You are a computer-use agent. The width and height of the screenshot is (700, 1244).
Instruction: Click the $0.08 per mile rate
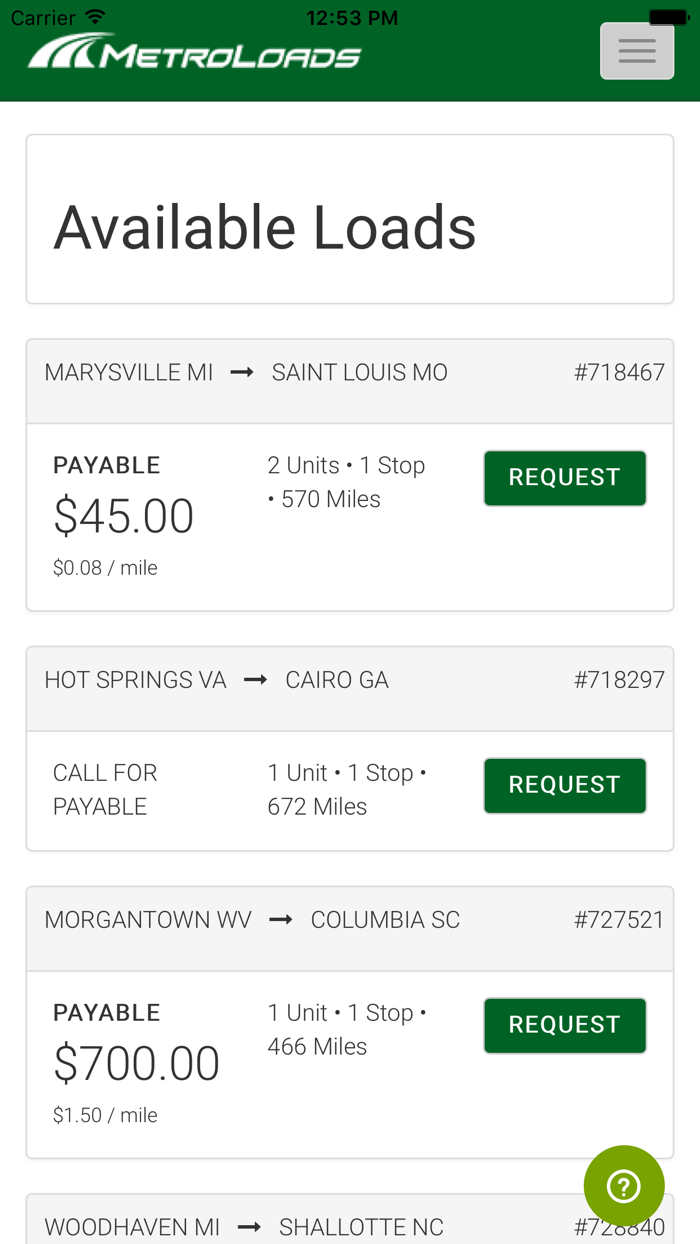click(105, 567)
